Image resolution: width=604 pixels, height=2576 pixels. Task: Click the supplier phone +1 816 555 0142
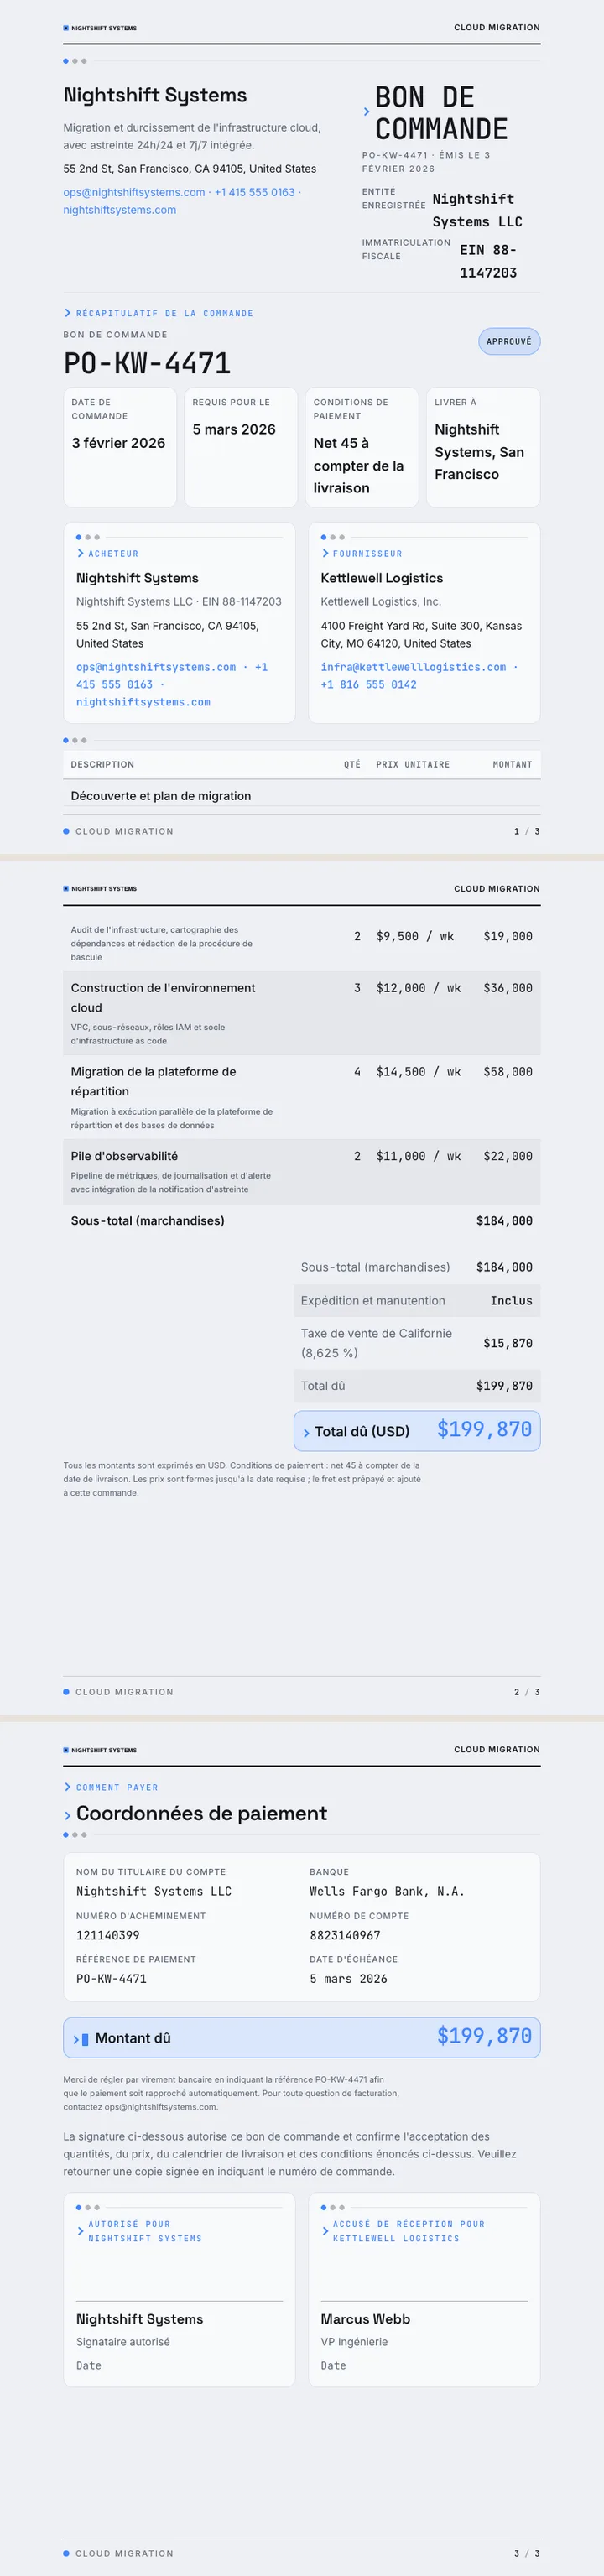point(368,685)
